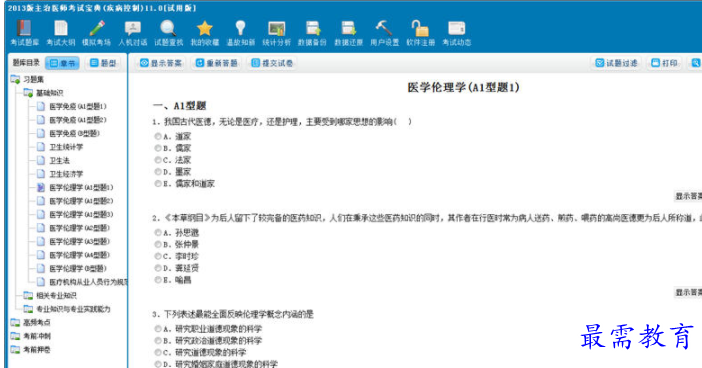Open 医学免疫 (A1型题1) in tree
The height and width of the screenshot is (368, 702).
(x=72, y=107)
